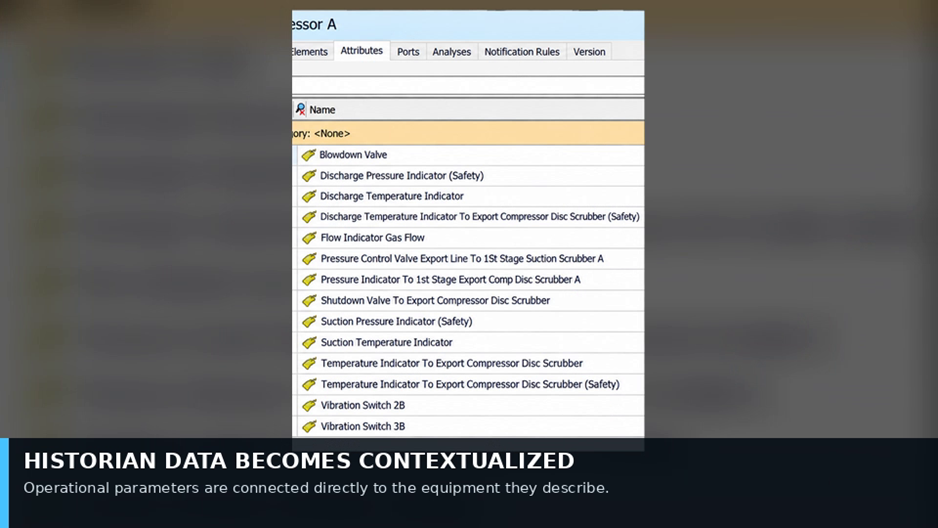Click the Discharge Temperature Indicator tag icon
The width and height of the screenshot is (938, 528).
pos(309,196)
